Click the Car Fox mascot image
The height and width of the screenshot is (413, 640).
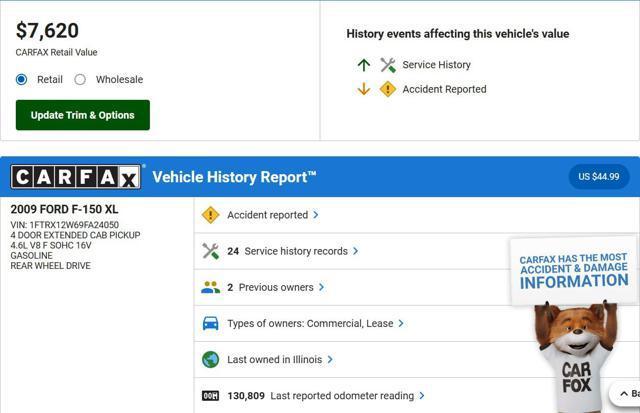576,357
